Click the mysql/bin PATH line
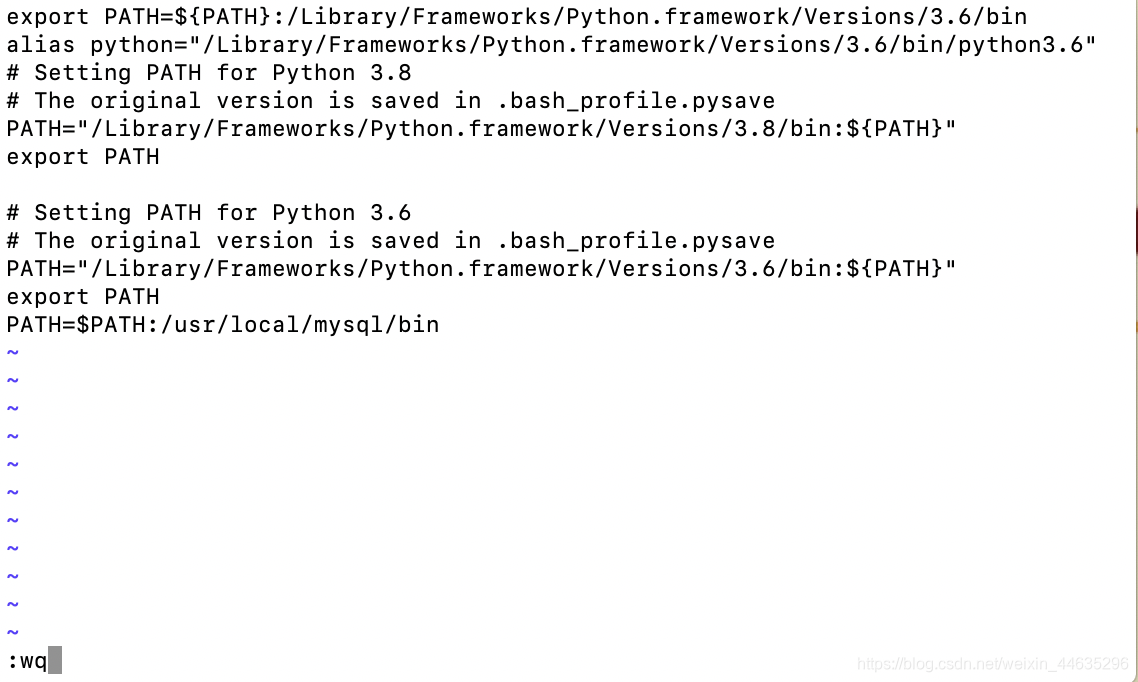Viewport: 1138px width, 682px height. click(x=223, y=324)
